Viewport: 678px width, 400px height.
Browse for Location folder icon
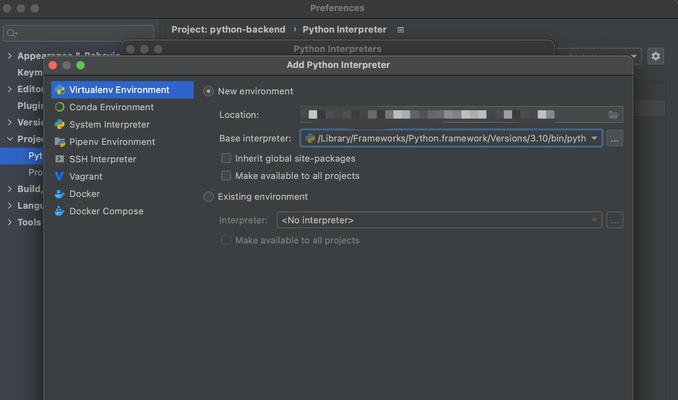click(x=613, y=115)
